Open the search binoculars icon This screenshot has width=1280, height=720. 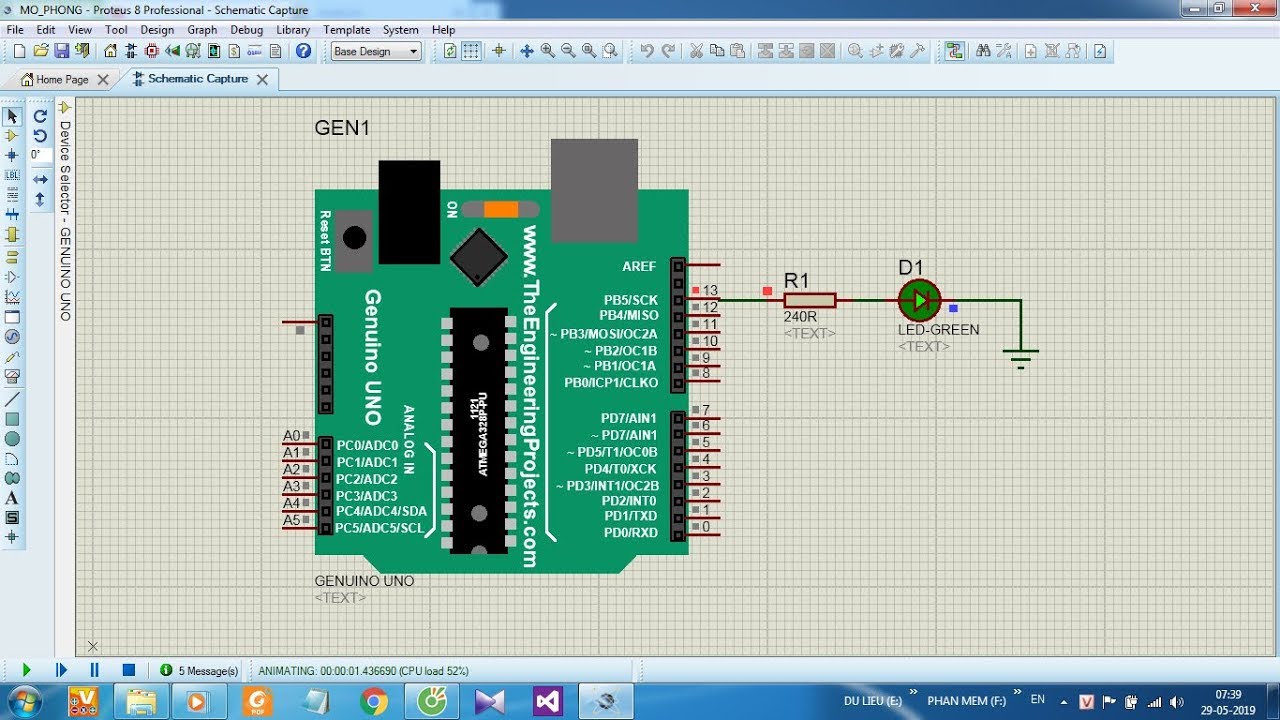tap(983, 51)
